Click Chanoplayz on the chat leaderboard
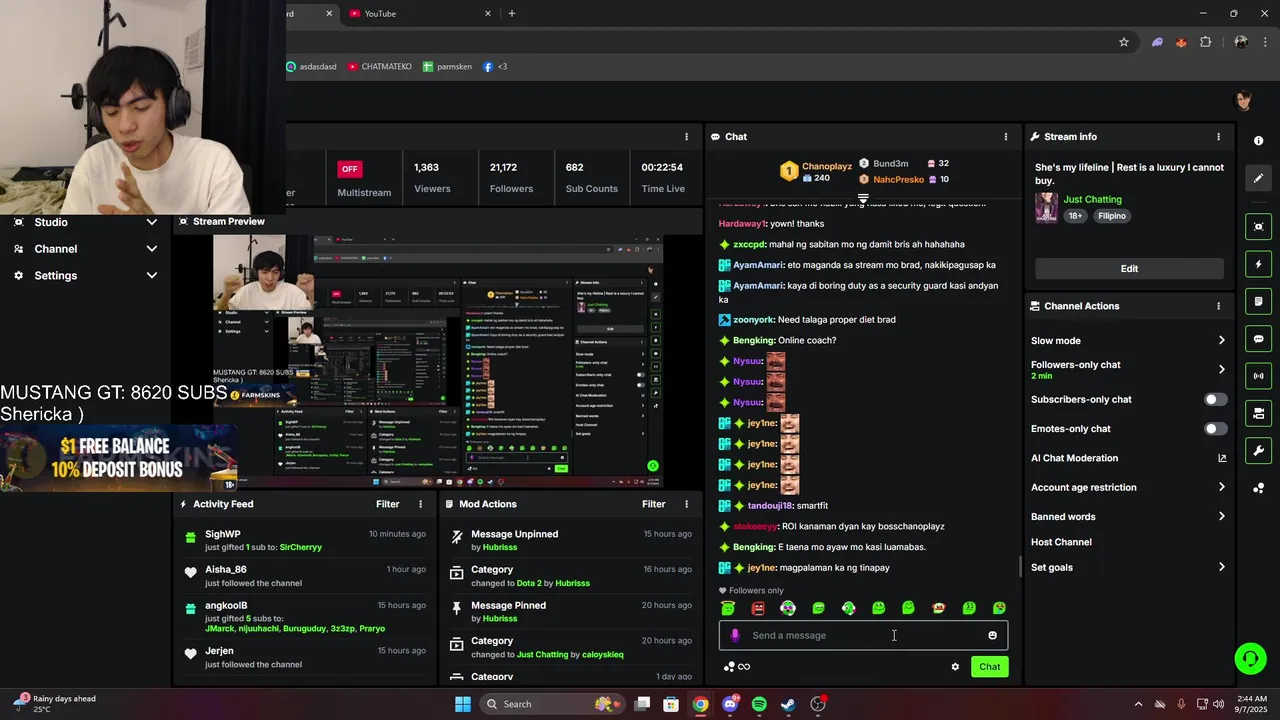This screenshot has height=720, width=1280. click(x=826, y=166)
